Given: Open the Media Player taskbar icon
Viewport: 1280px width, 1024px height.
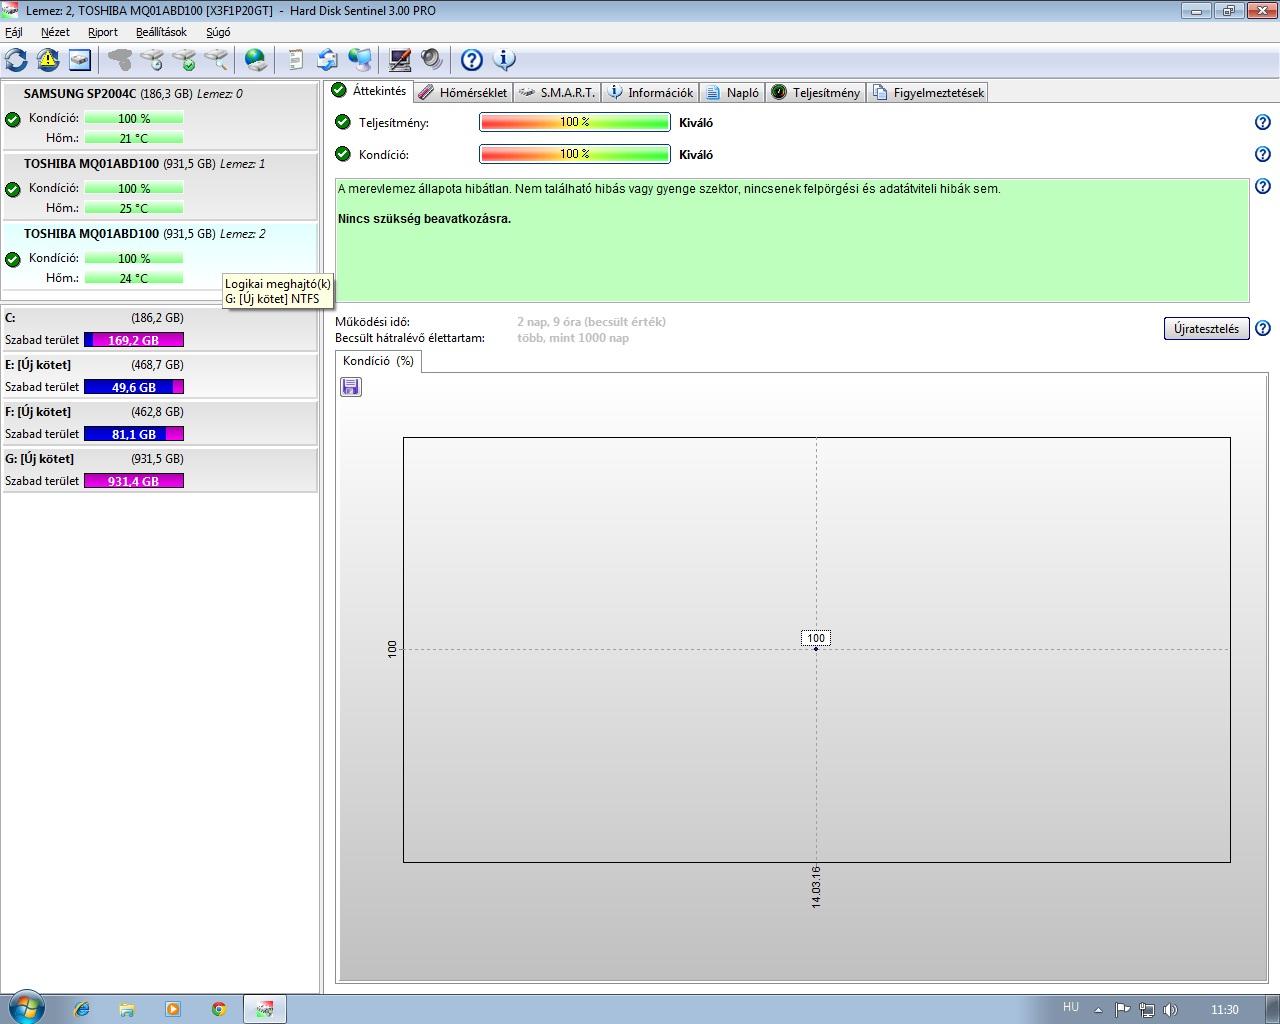Looking at the screenshot, I should (173, 1009).
